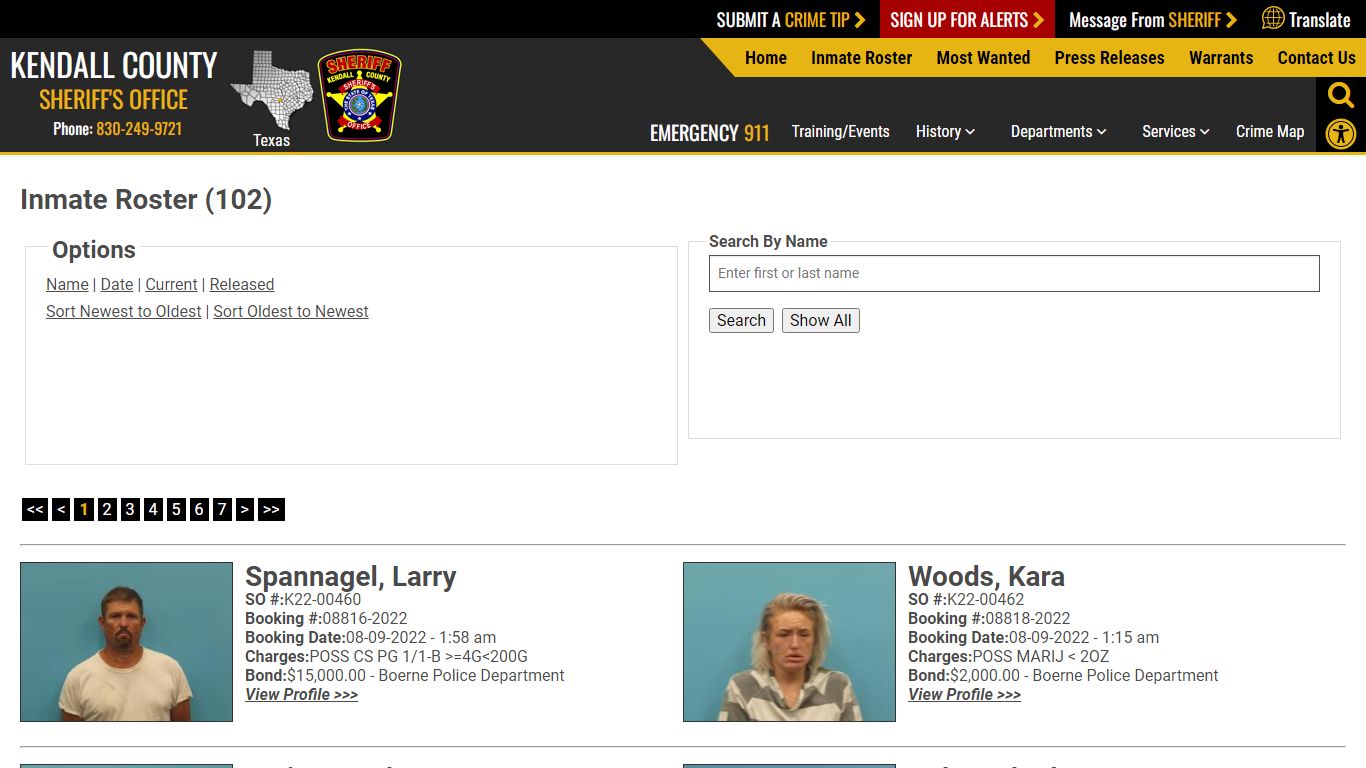Click Kendall County Sheriff's Office title
The width and height of the screenshot is (1366, 768).
(x=114, y=81)
